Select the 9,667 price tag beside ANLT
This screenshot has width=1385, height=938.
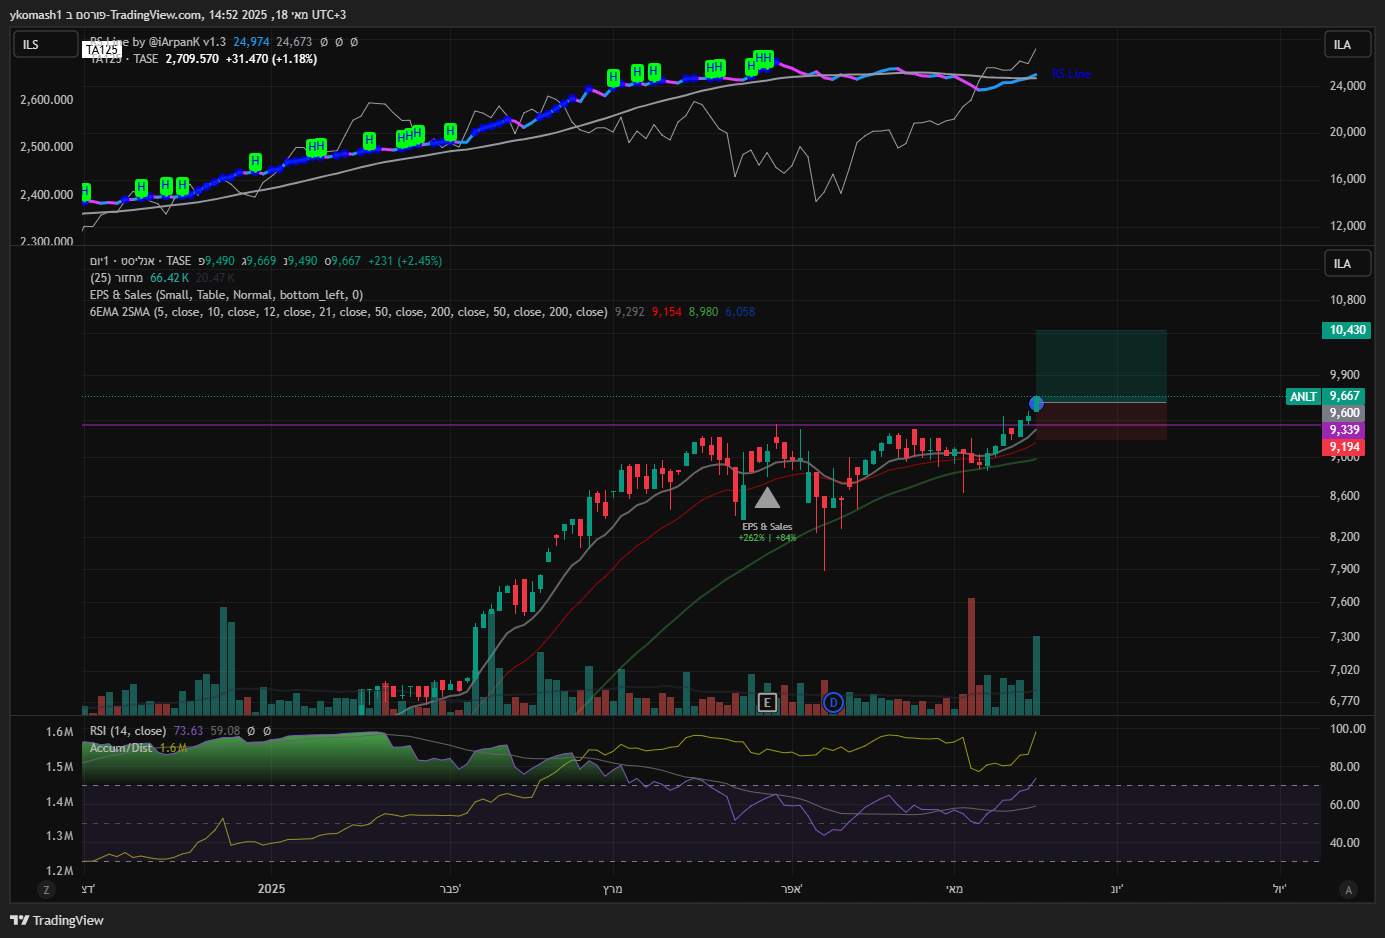click(1345, 396)
